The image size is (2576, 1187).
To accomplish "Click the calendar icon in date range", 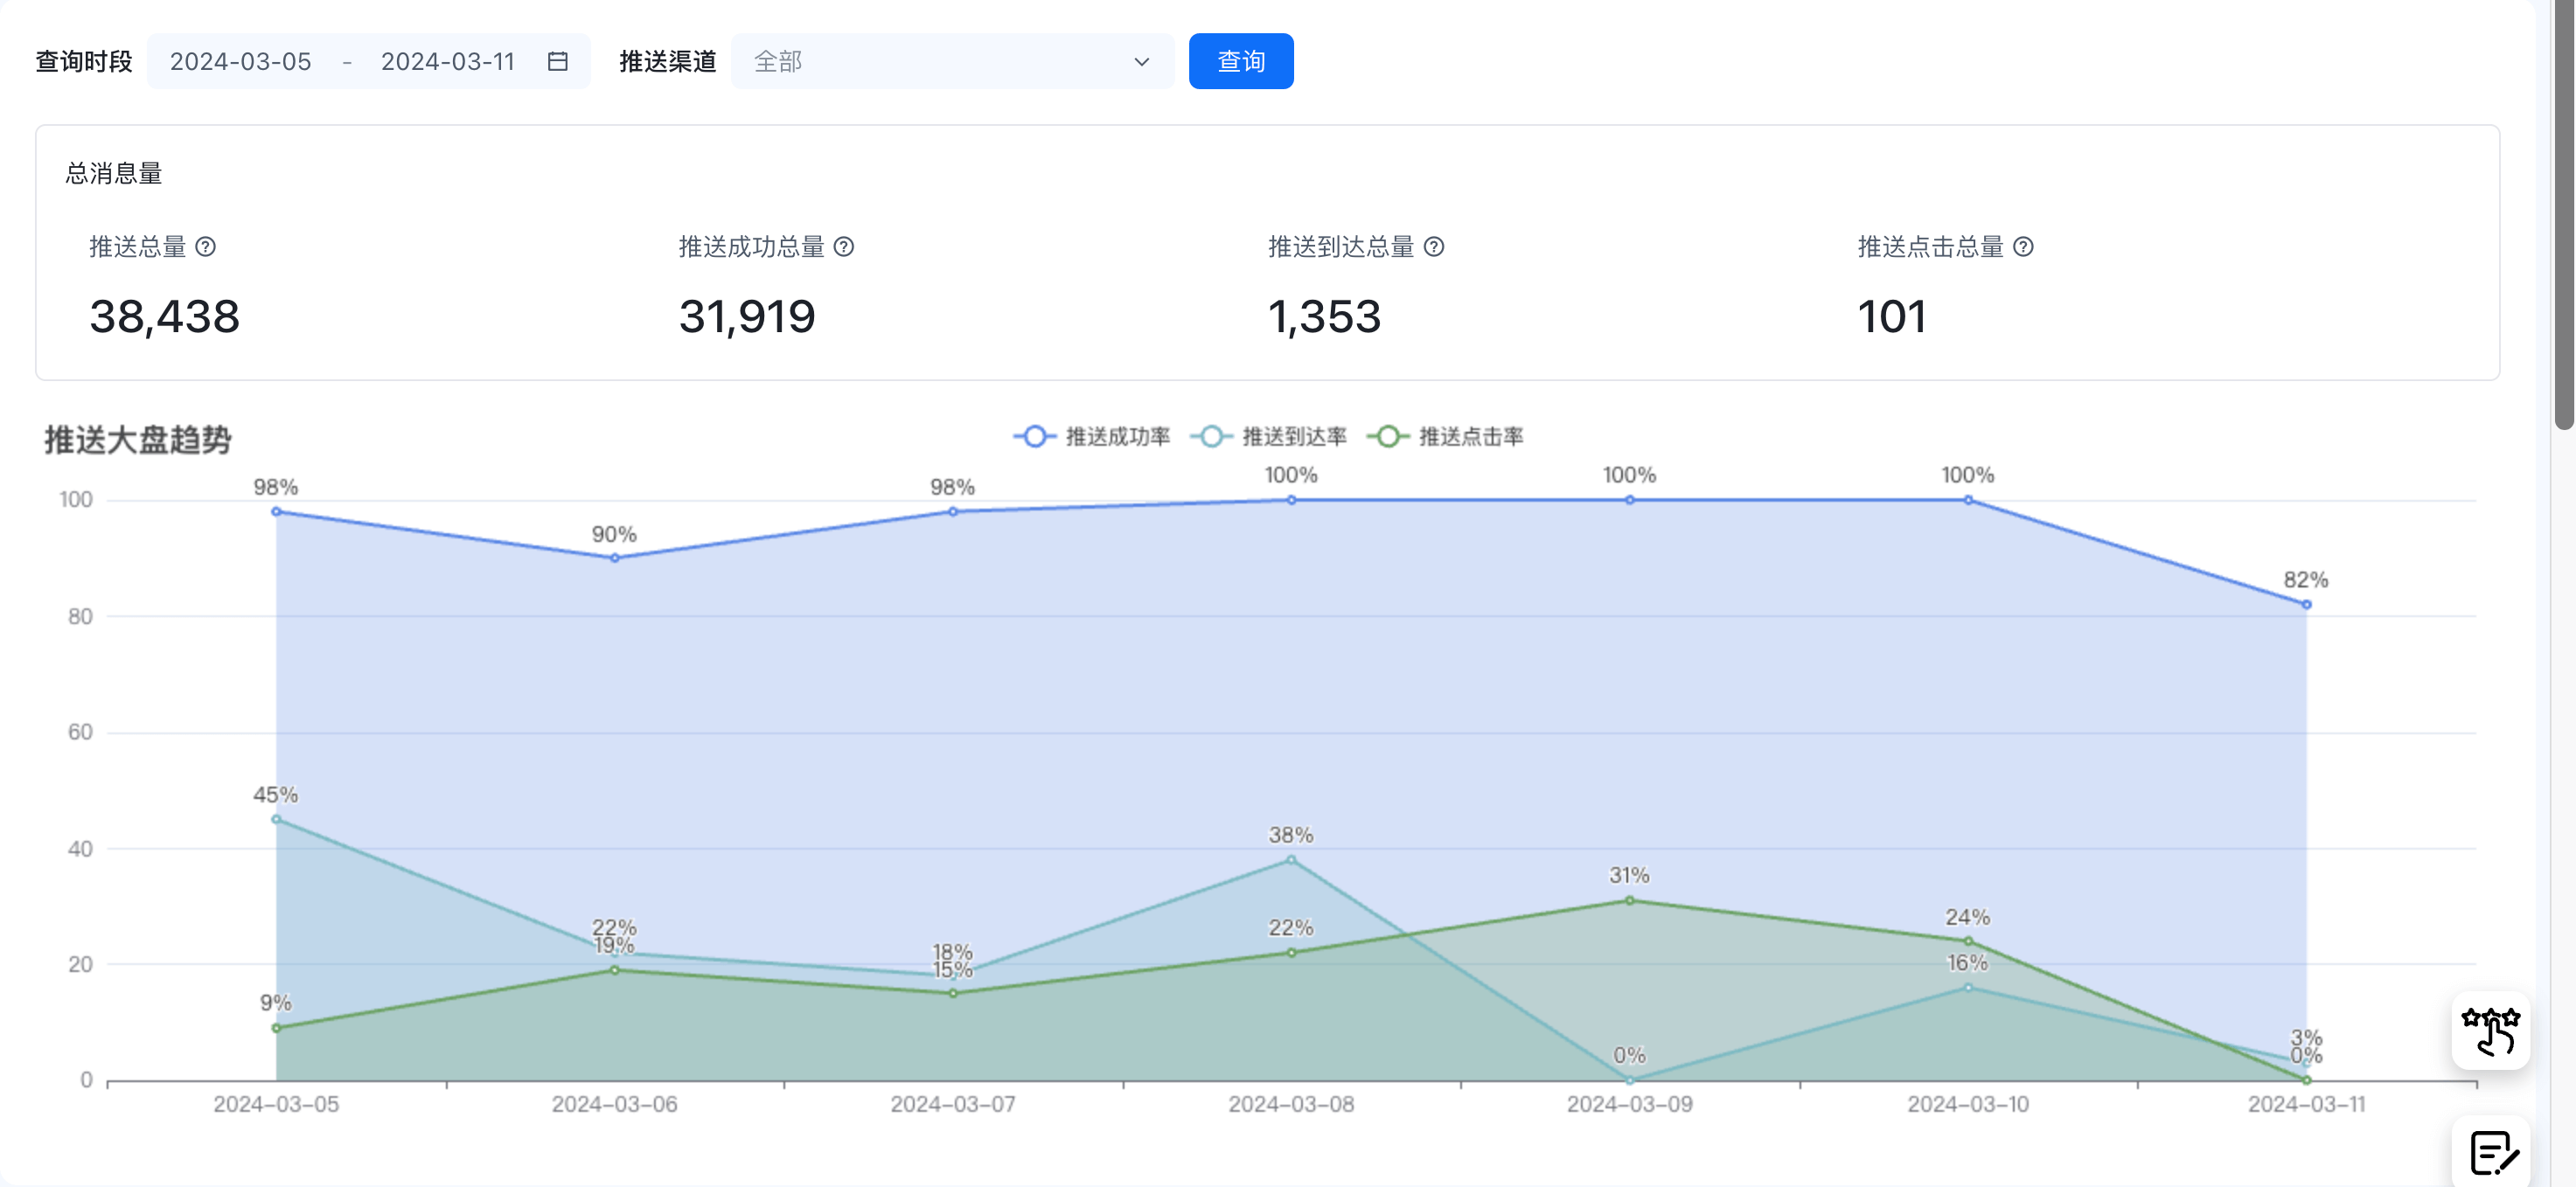I will click(558, 62).
